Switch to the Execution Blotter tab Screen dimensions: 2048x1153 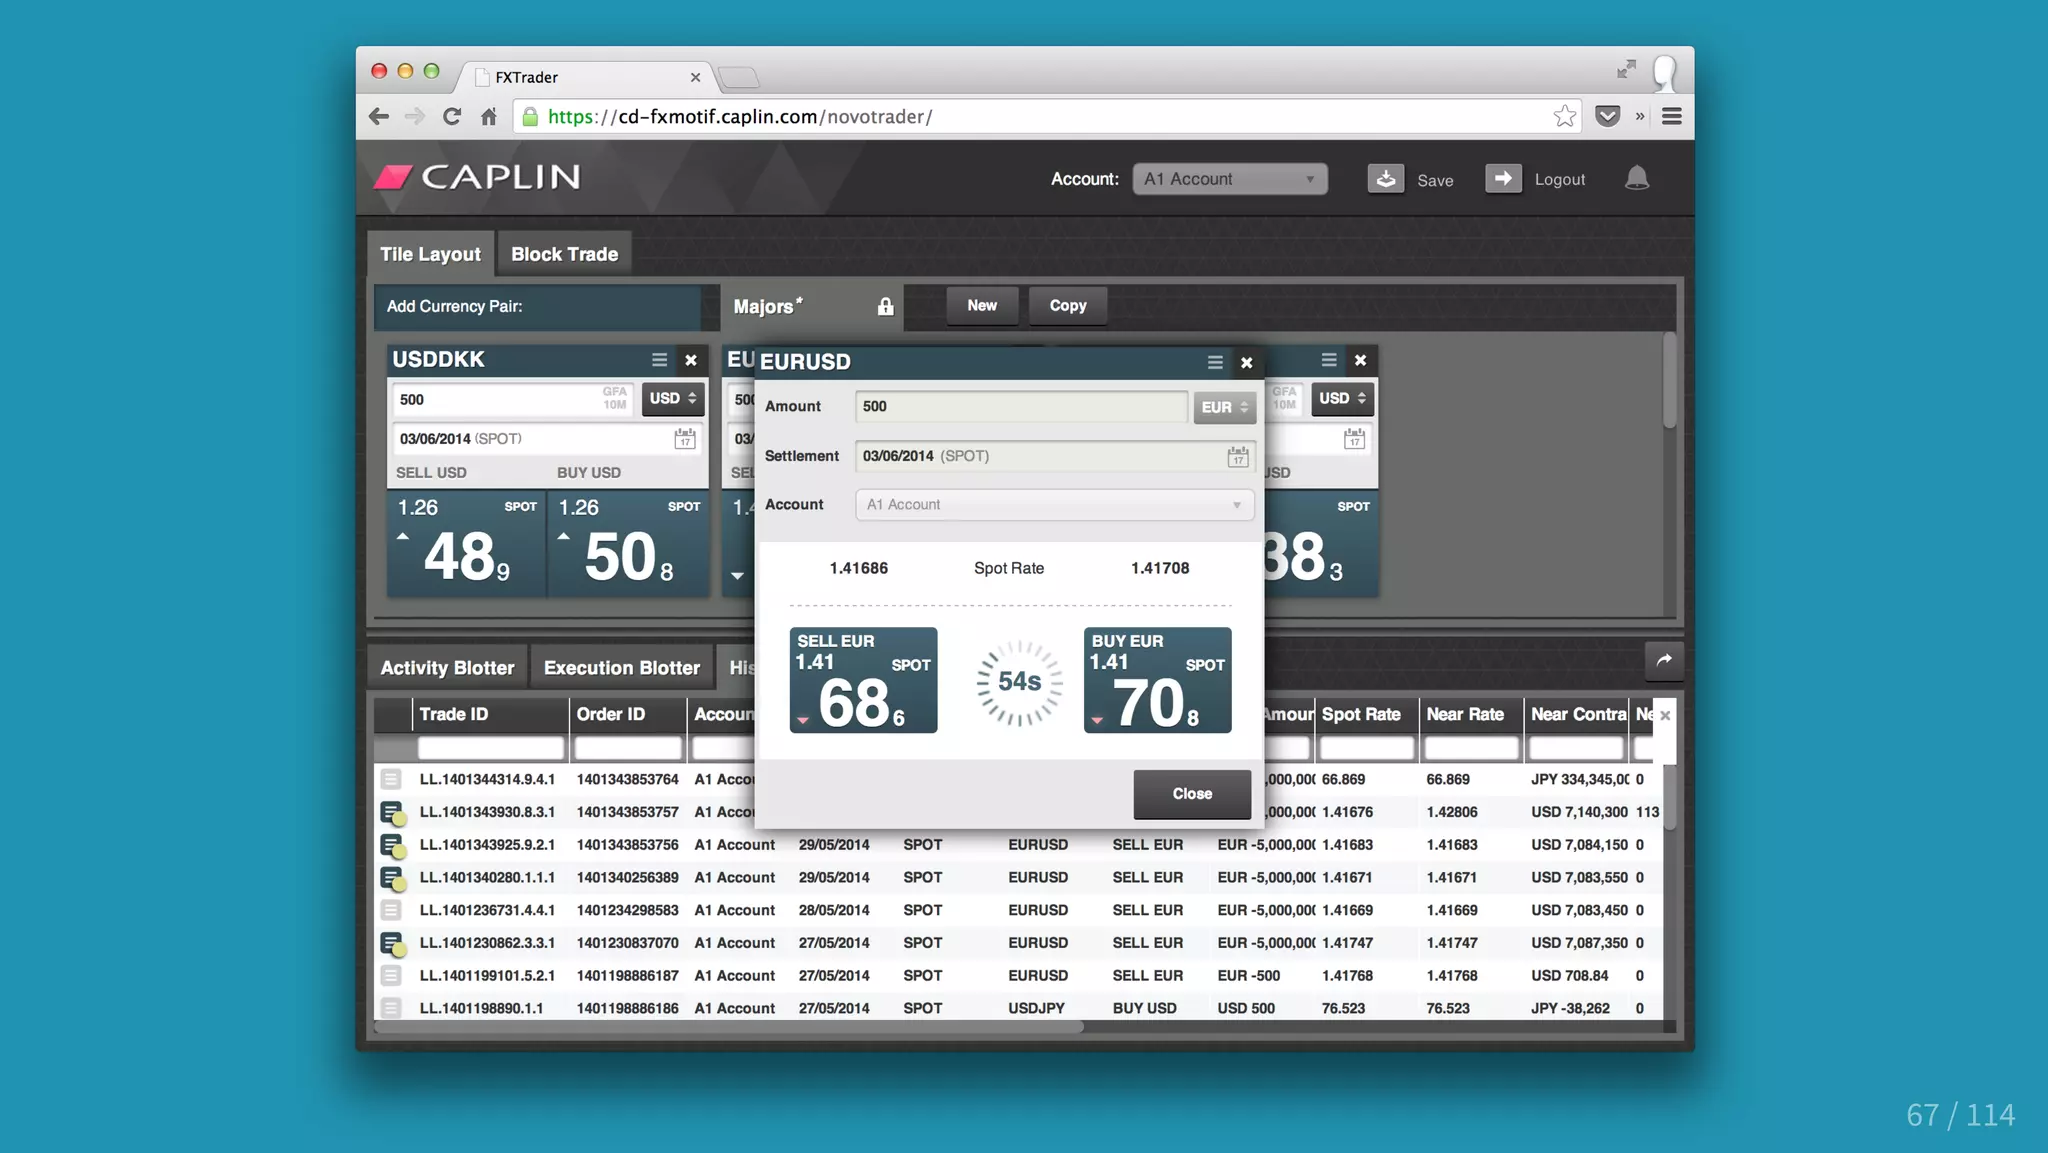pyautogui.click(x=621, y=668)
